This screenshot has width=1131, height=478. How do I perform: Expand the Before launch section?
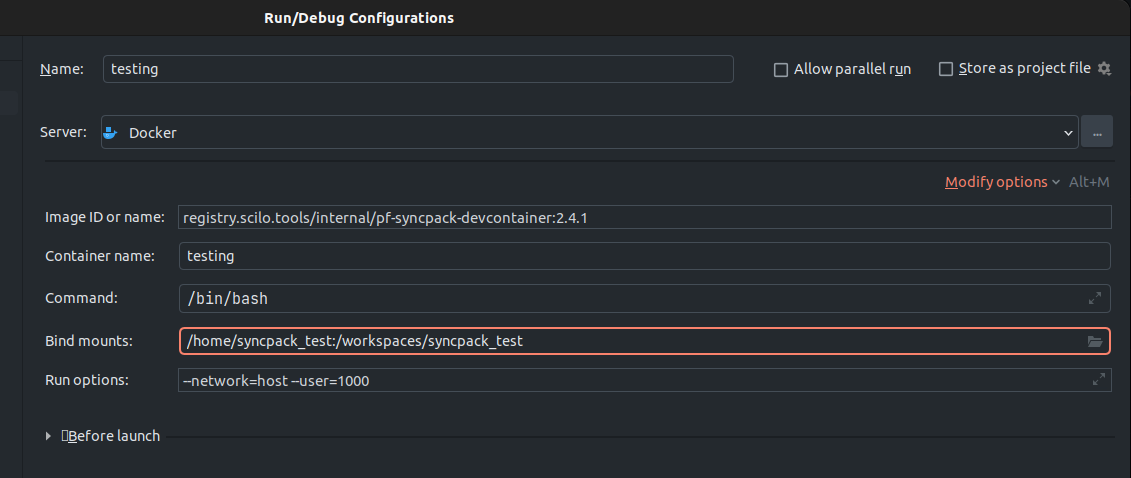(49, 436)
